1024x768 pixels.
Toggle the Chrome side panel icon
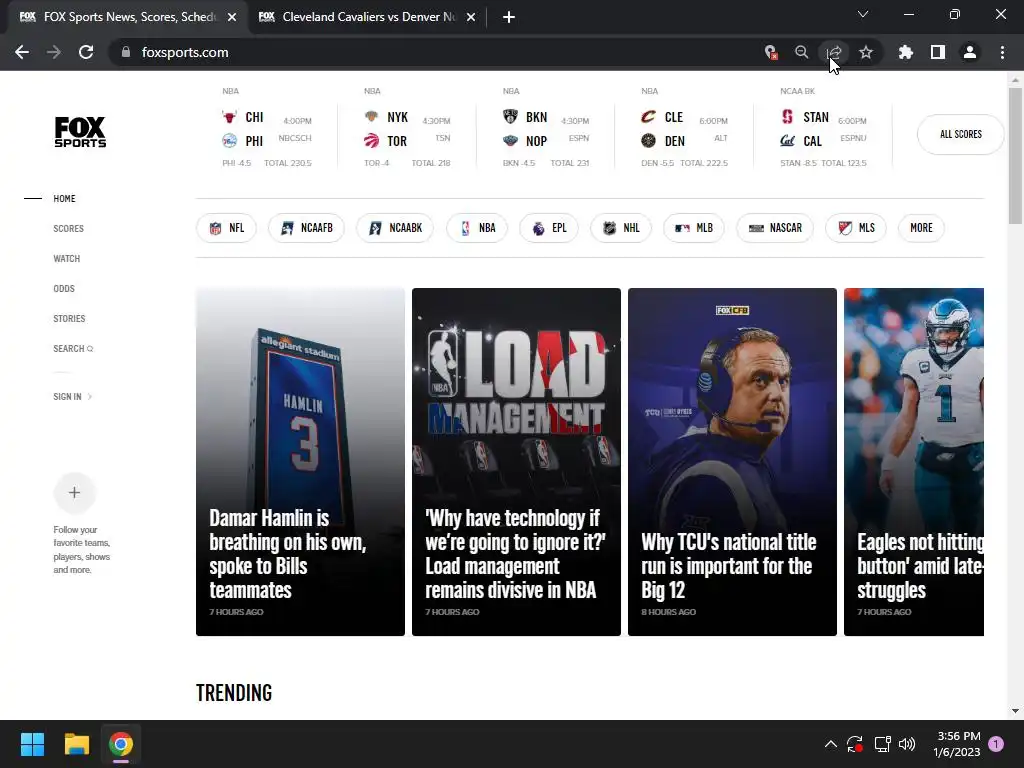[x=938, y=52]
